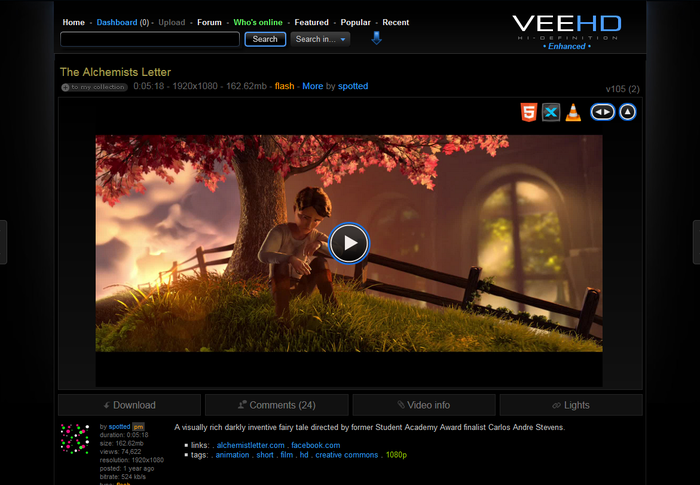Play the Alchemists Letter video
This screenshot has width=700, height=485.
tap(349, 243)
